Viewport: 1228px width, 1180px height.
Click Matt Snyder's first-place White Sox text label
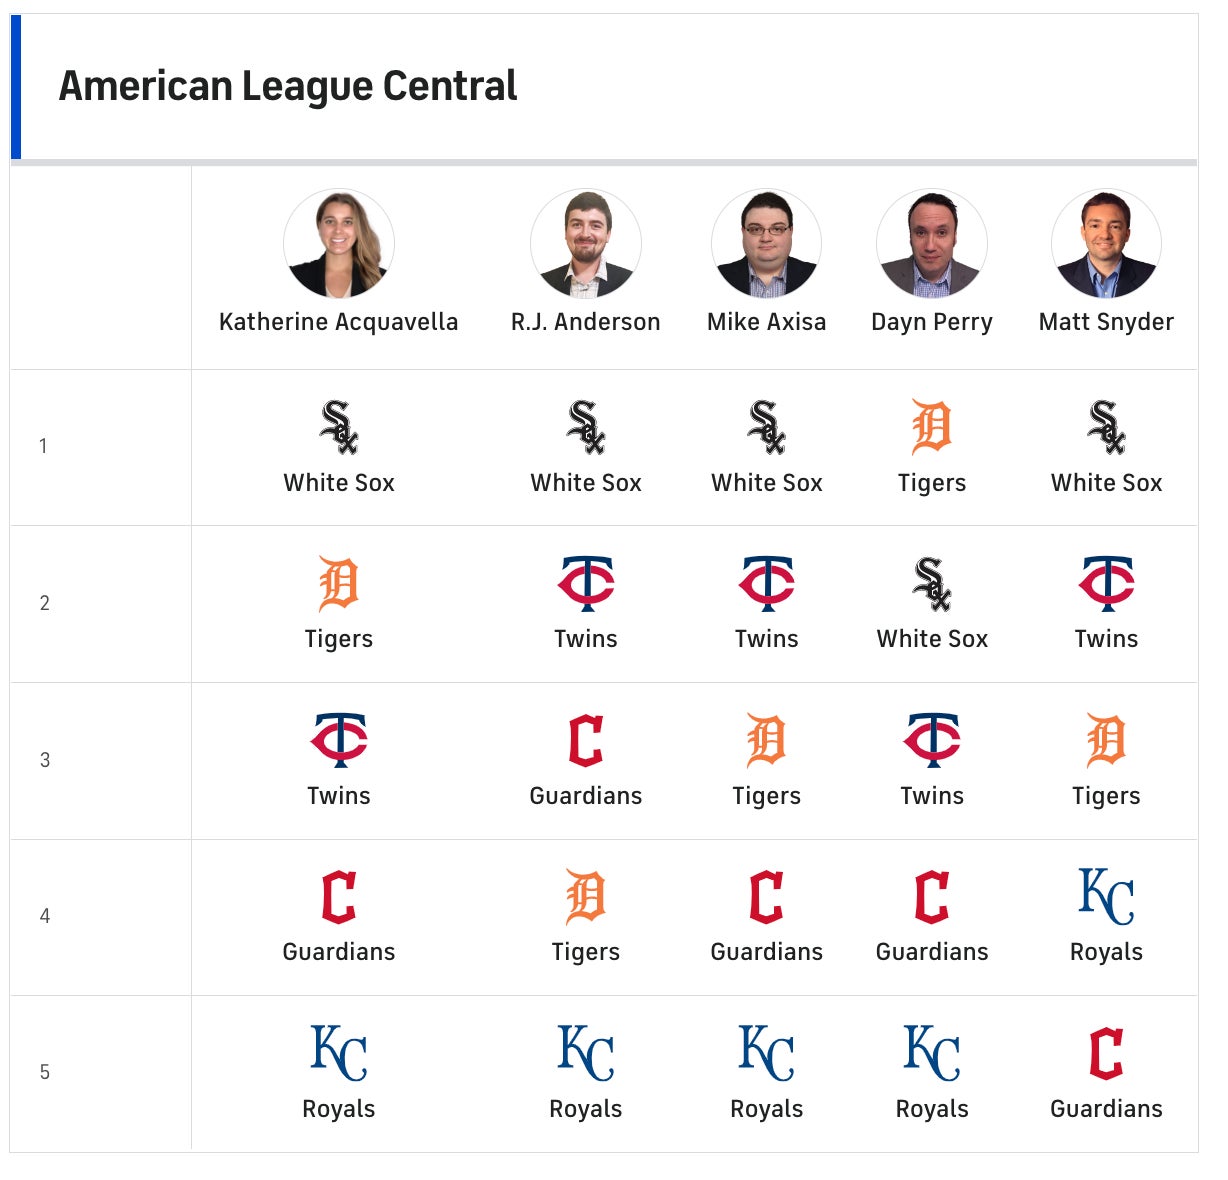1106,483
